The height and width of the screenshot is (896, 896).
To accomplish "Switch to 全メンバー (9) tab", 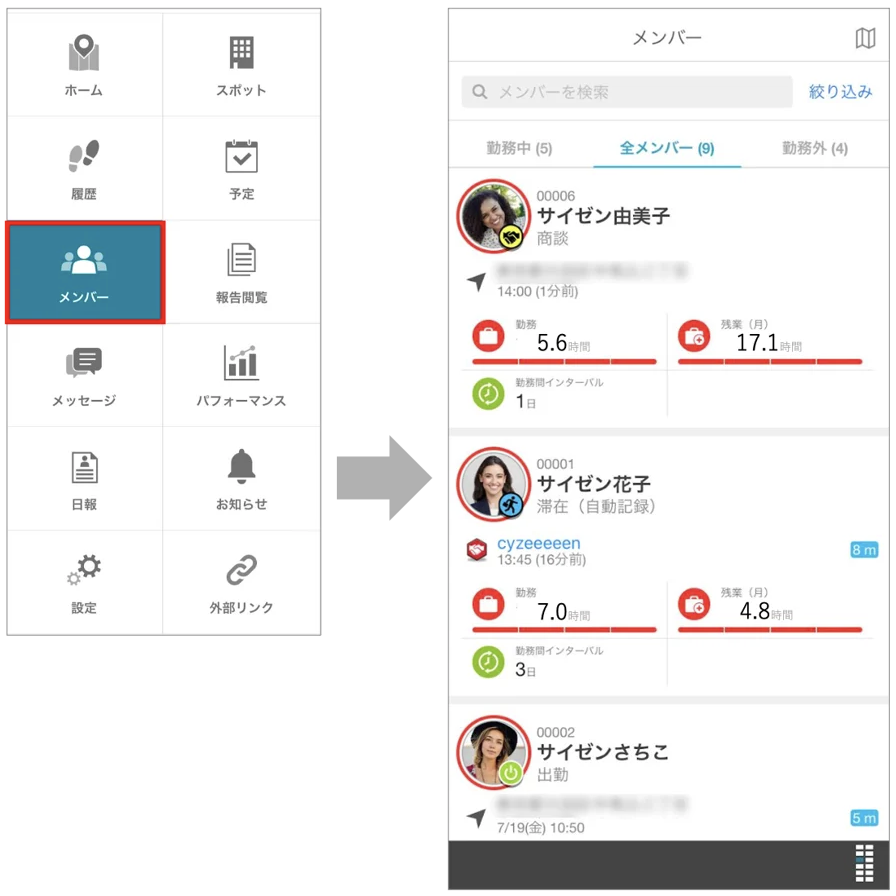I will (667, 149).
